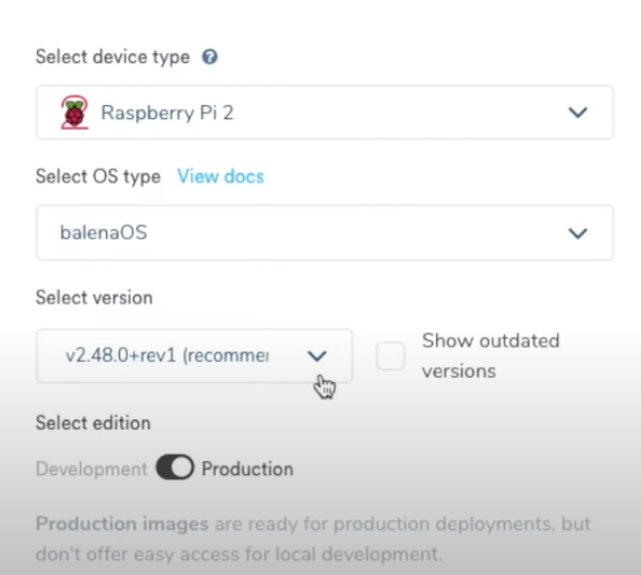
Task: Select the Production edition label
Action: coord(247,469)
